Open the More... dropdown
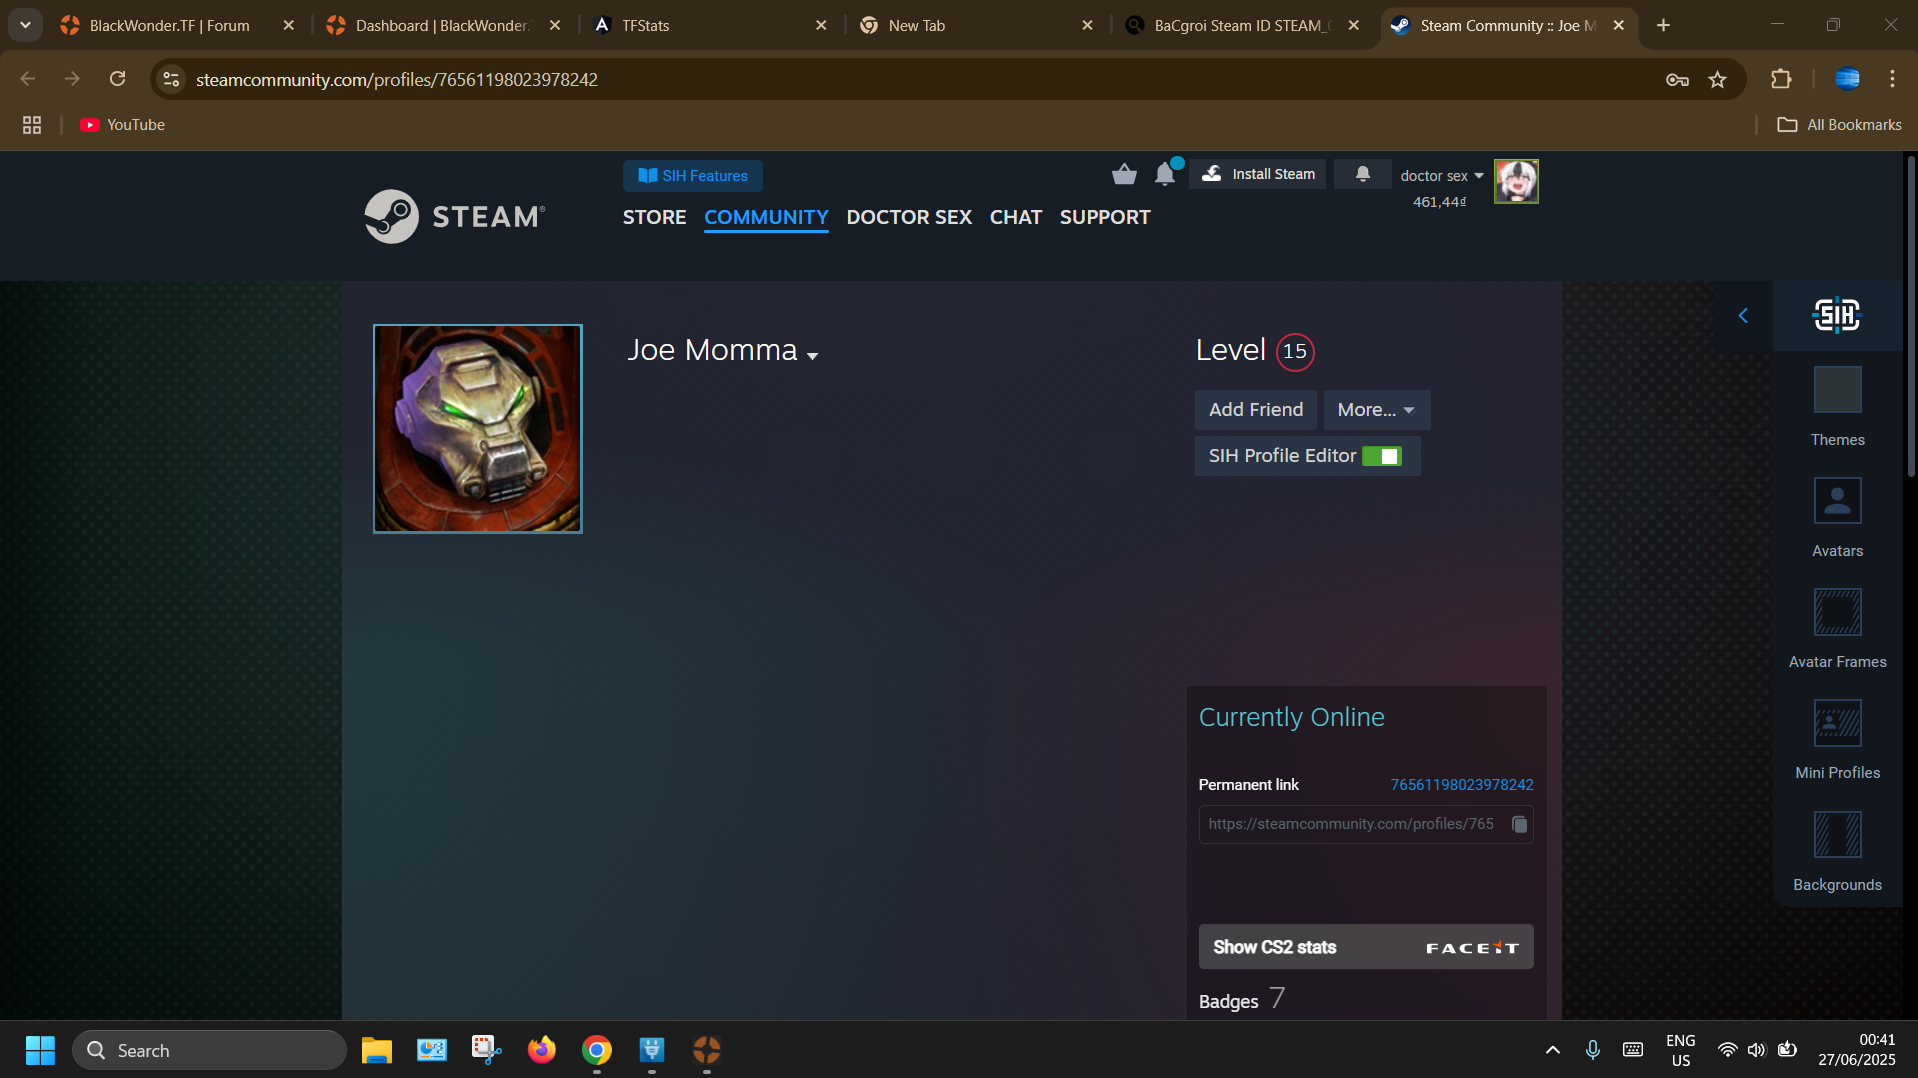 click(1377, 410)
